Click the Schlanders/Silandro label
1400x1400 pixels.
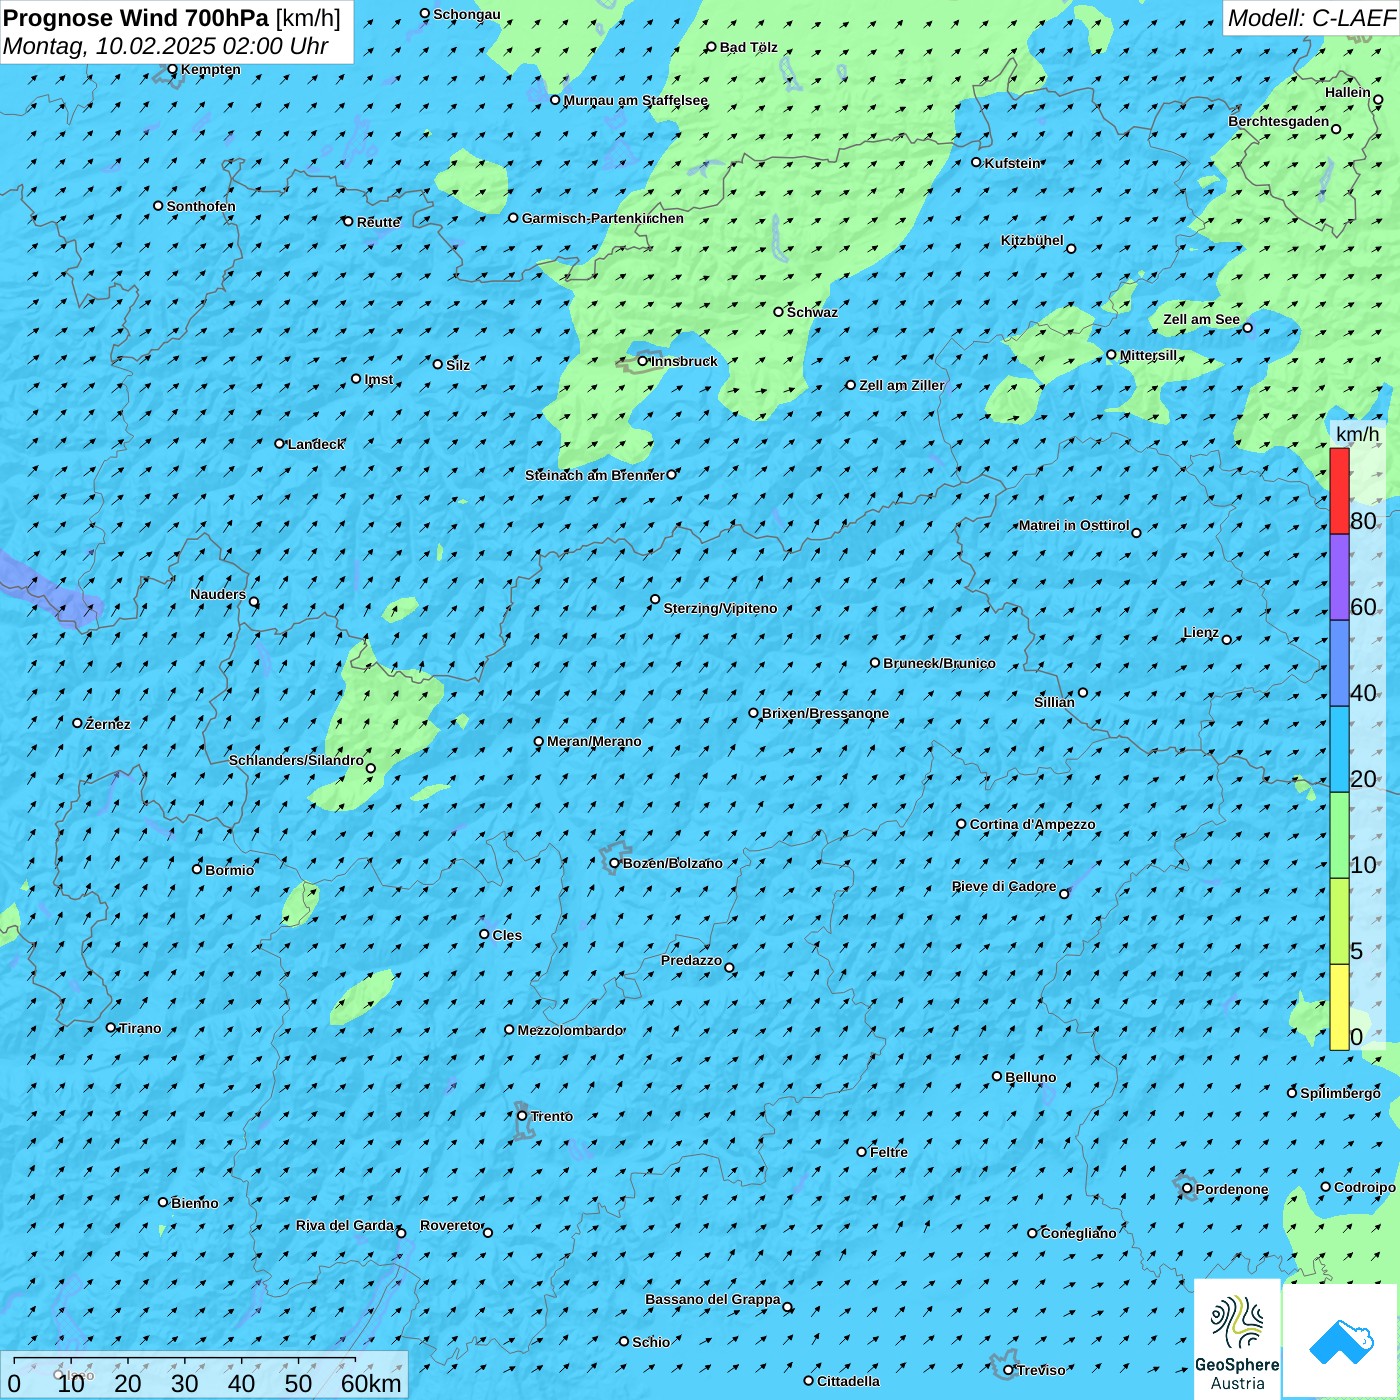pyautogui.click(x=296, y=760)
